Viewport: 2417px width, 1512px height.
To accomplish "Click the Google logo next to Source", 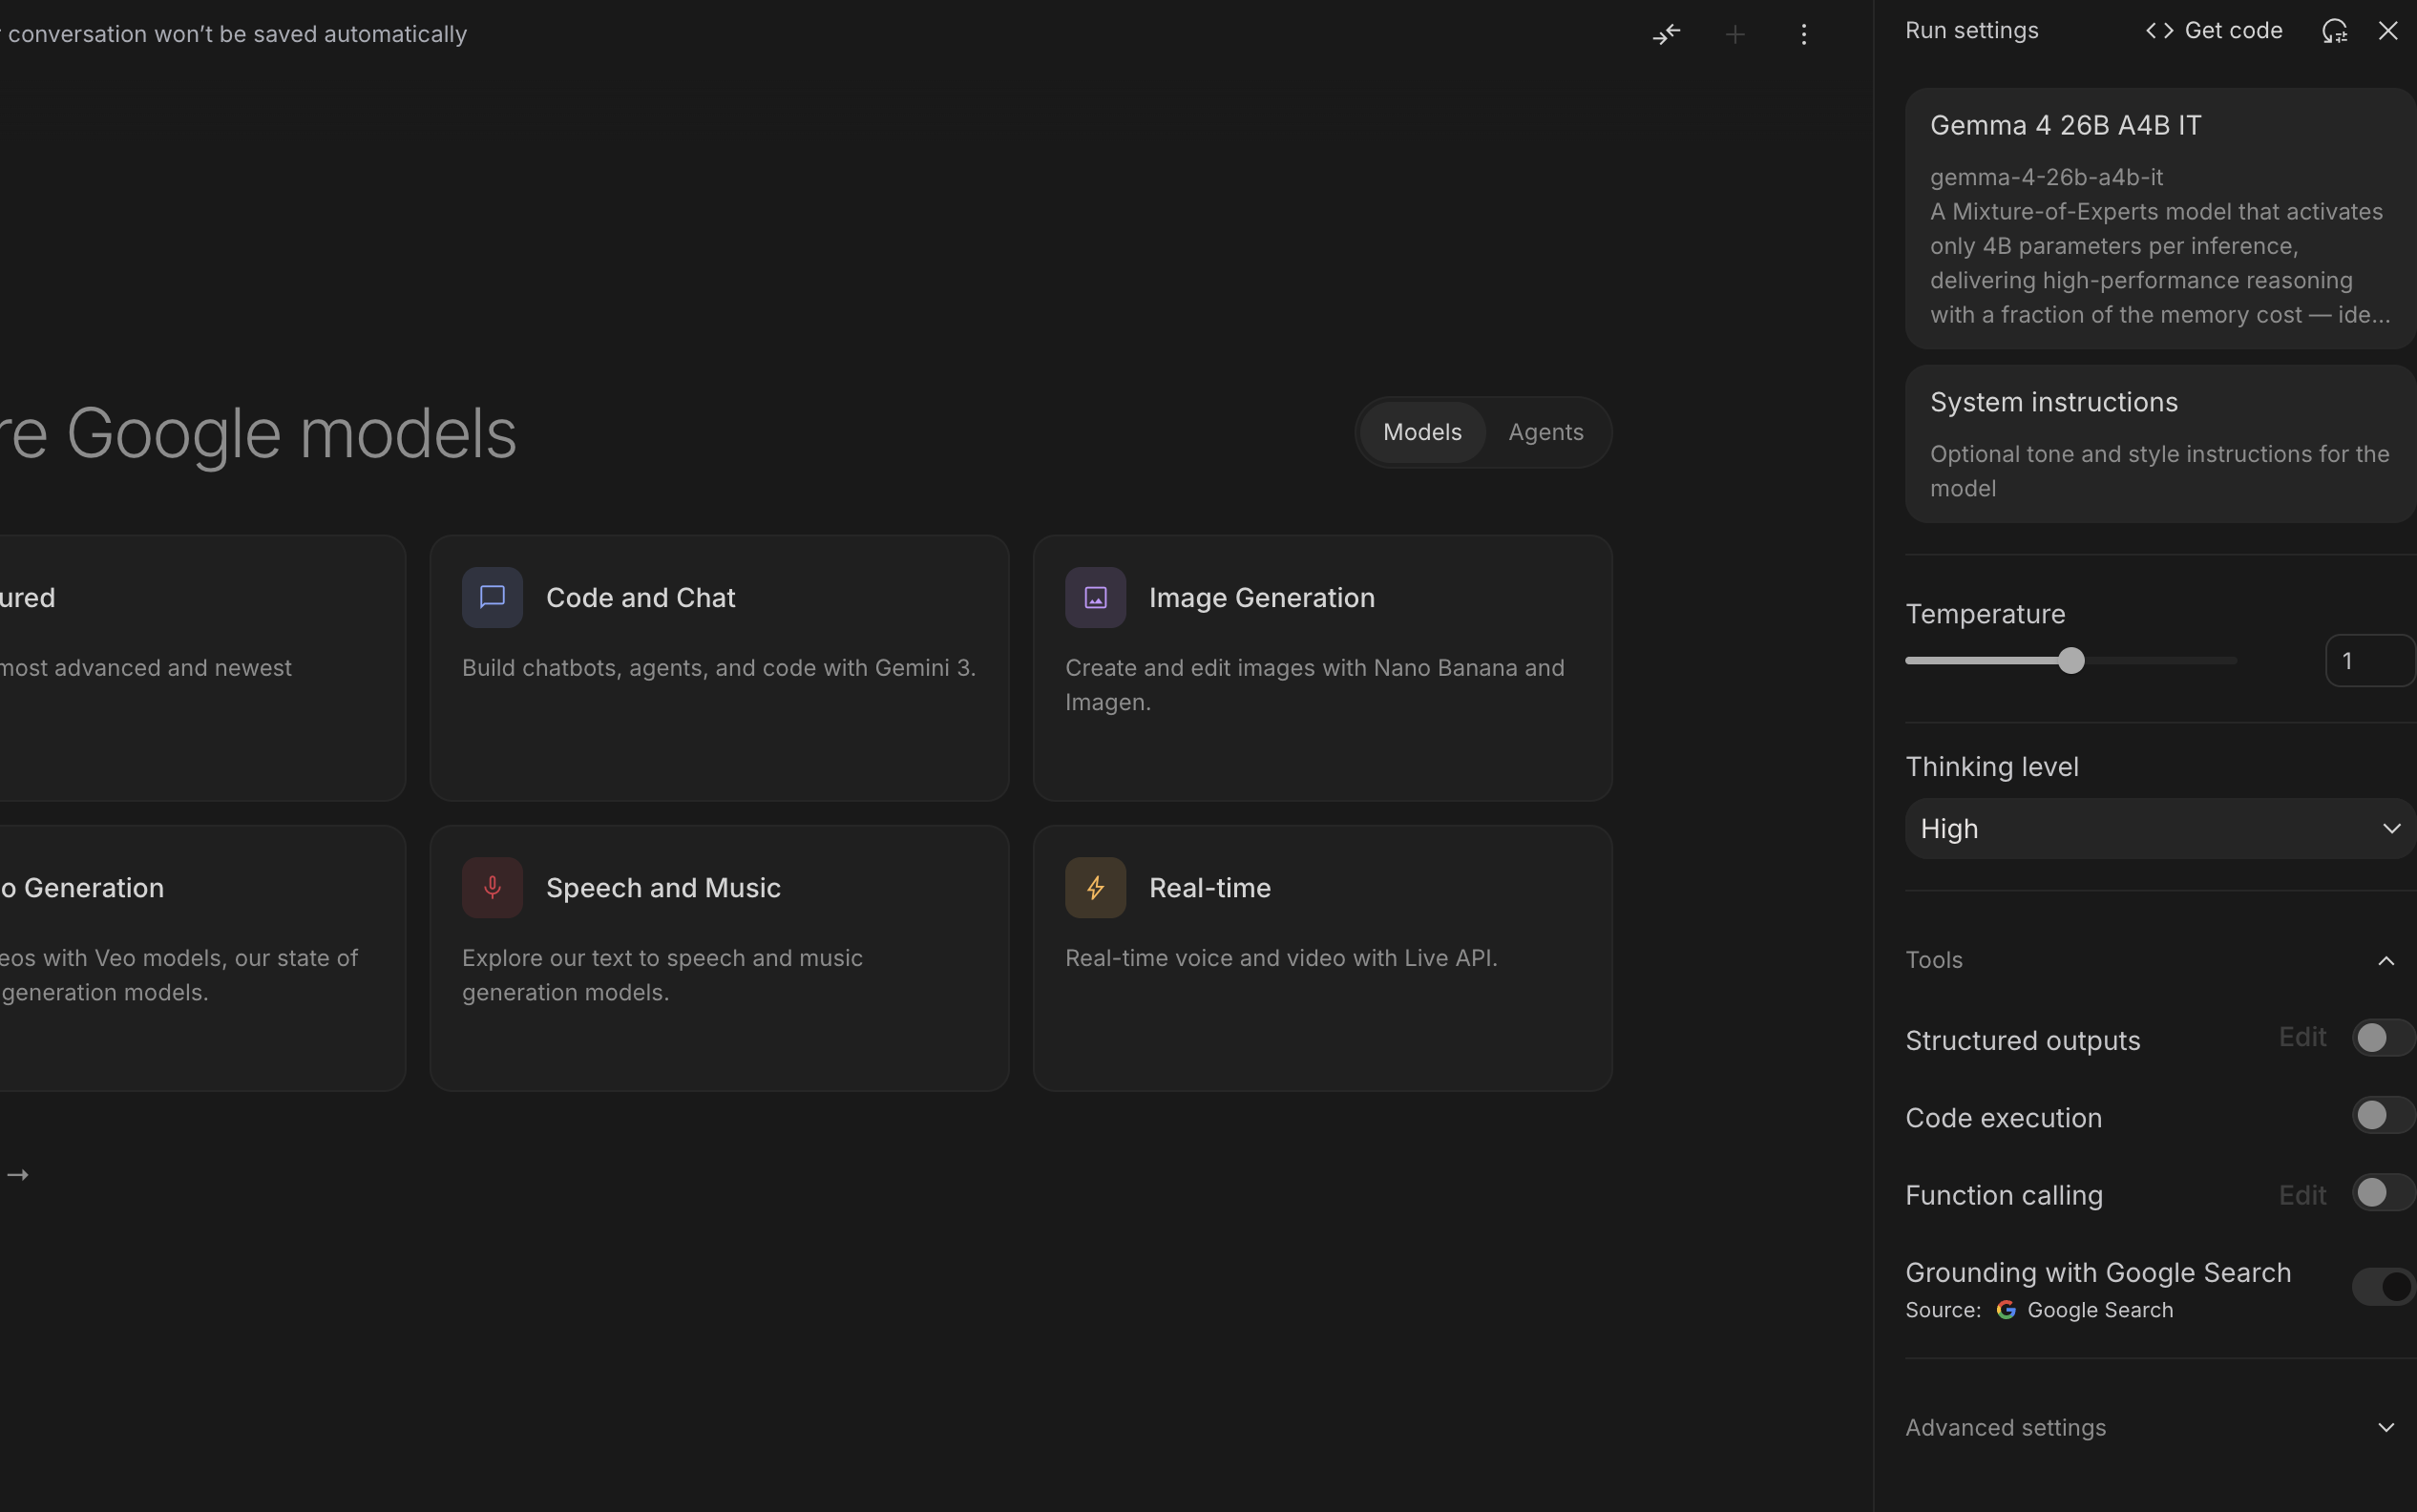I will click(x=2005, y=1310).
